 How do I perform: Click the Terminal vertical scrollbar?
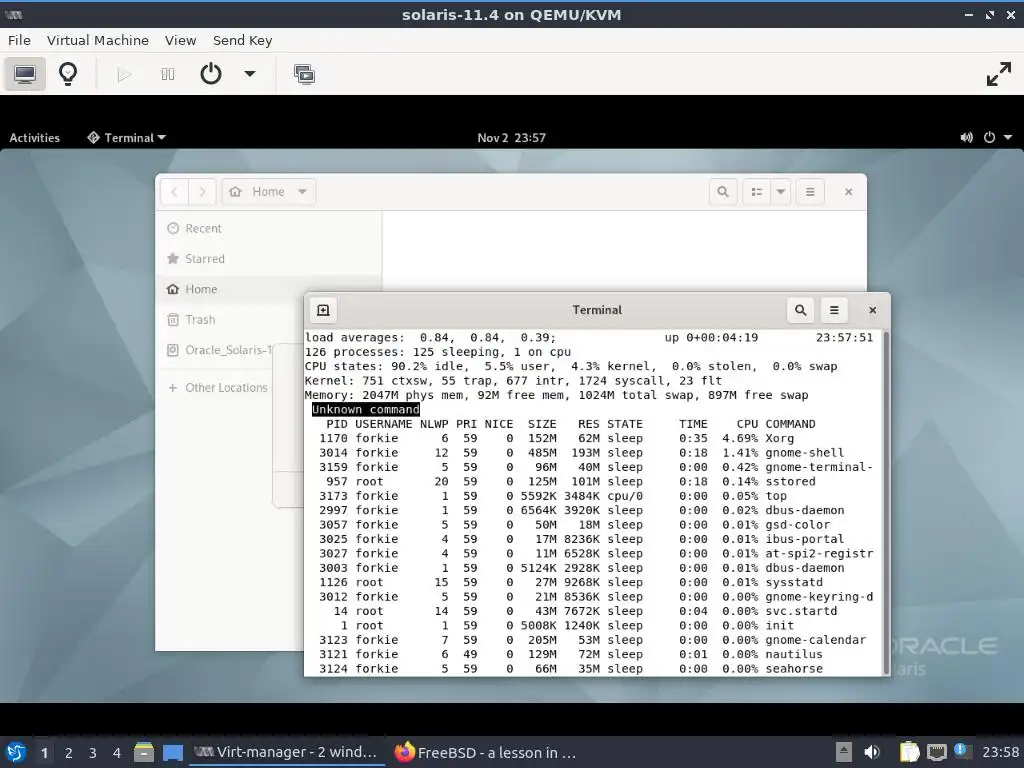[x=886, y=503]
